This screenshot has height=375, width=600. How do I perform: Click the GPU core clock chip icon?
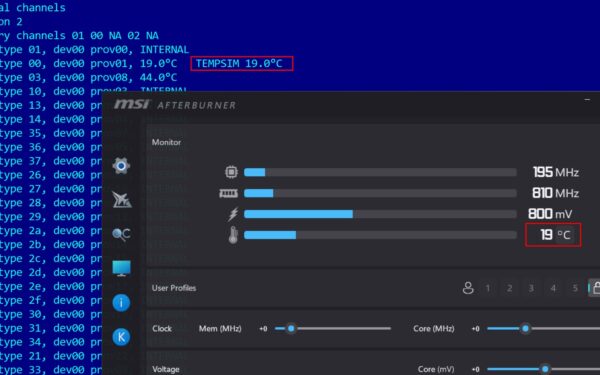[x=232, y=172]
